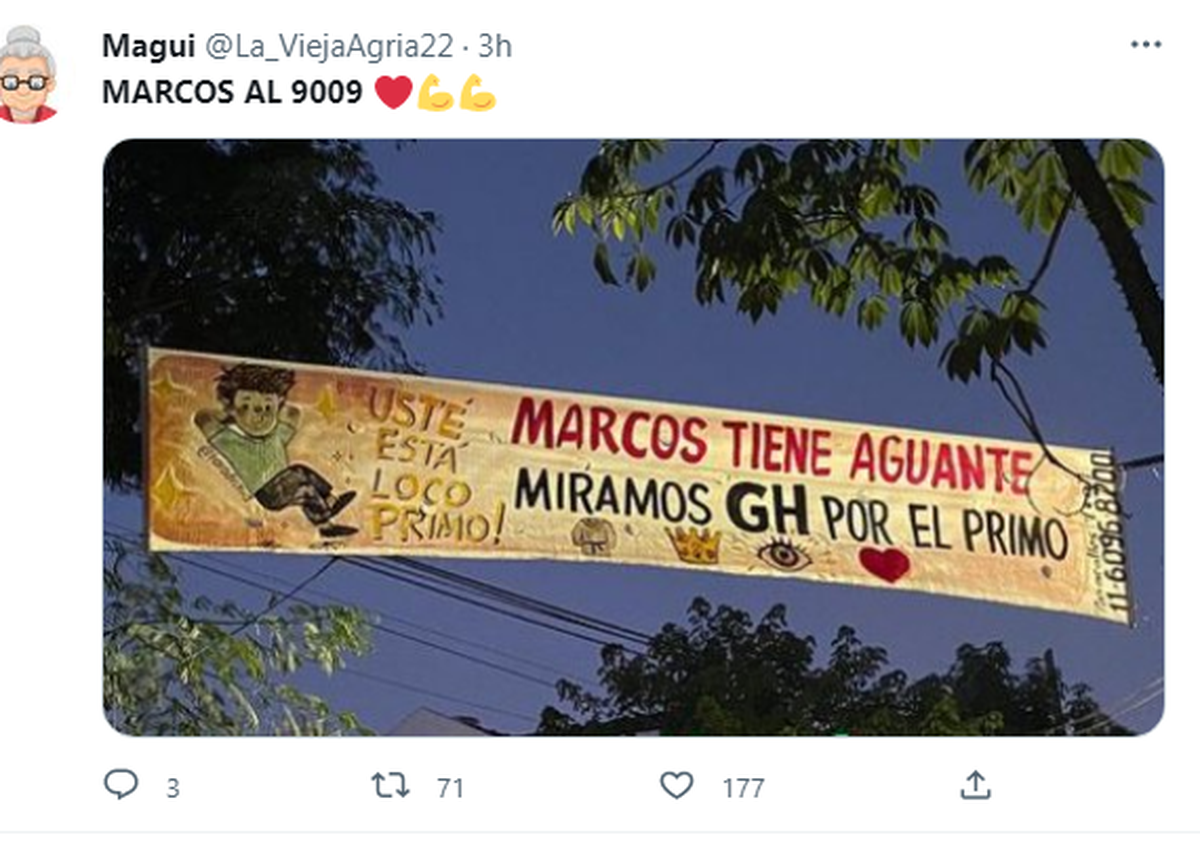Click the like count 177
This screenshot has width=1200, height=848.
743,788
